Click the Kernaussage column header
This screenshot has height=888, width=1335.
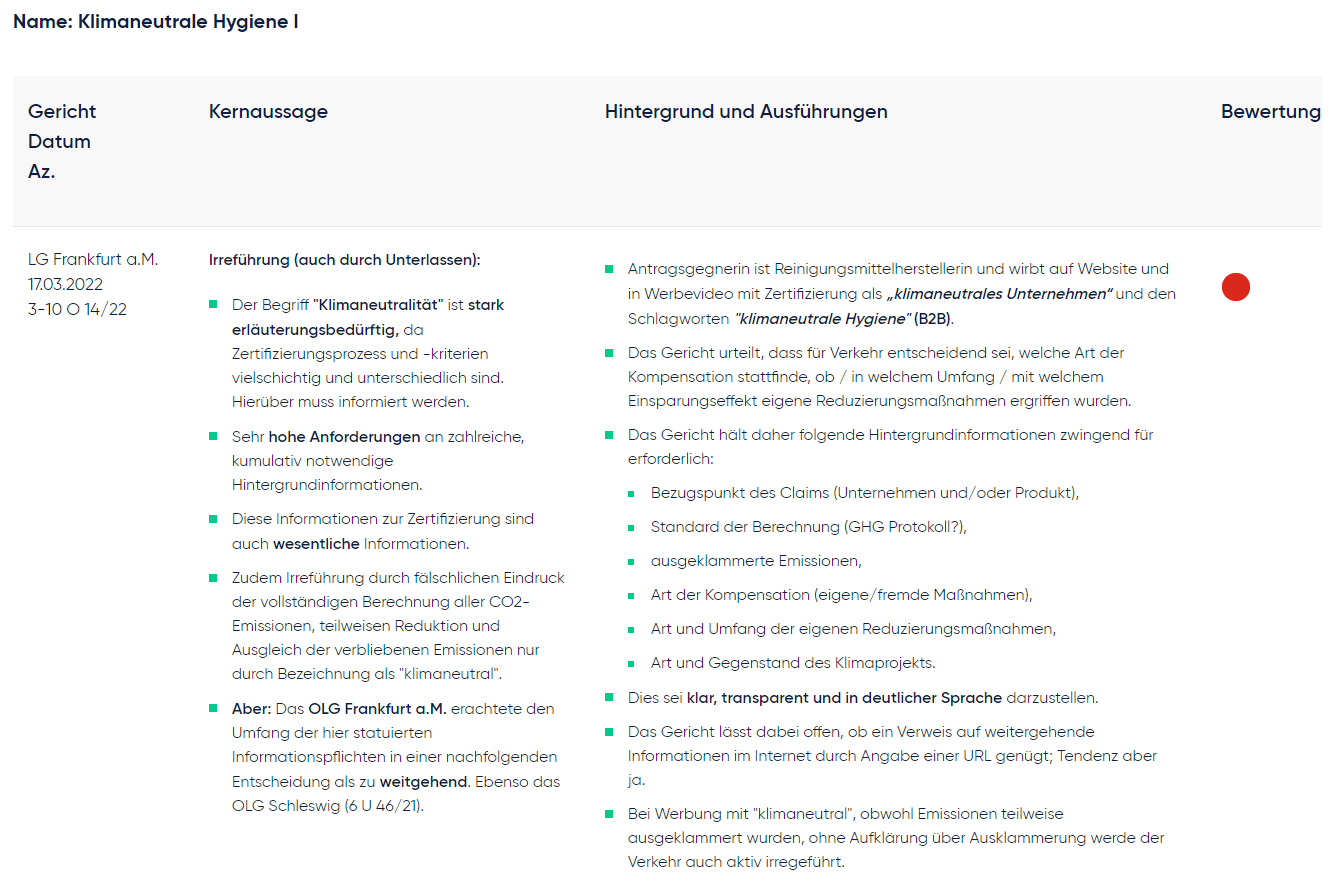click(x=268, y=112)
